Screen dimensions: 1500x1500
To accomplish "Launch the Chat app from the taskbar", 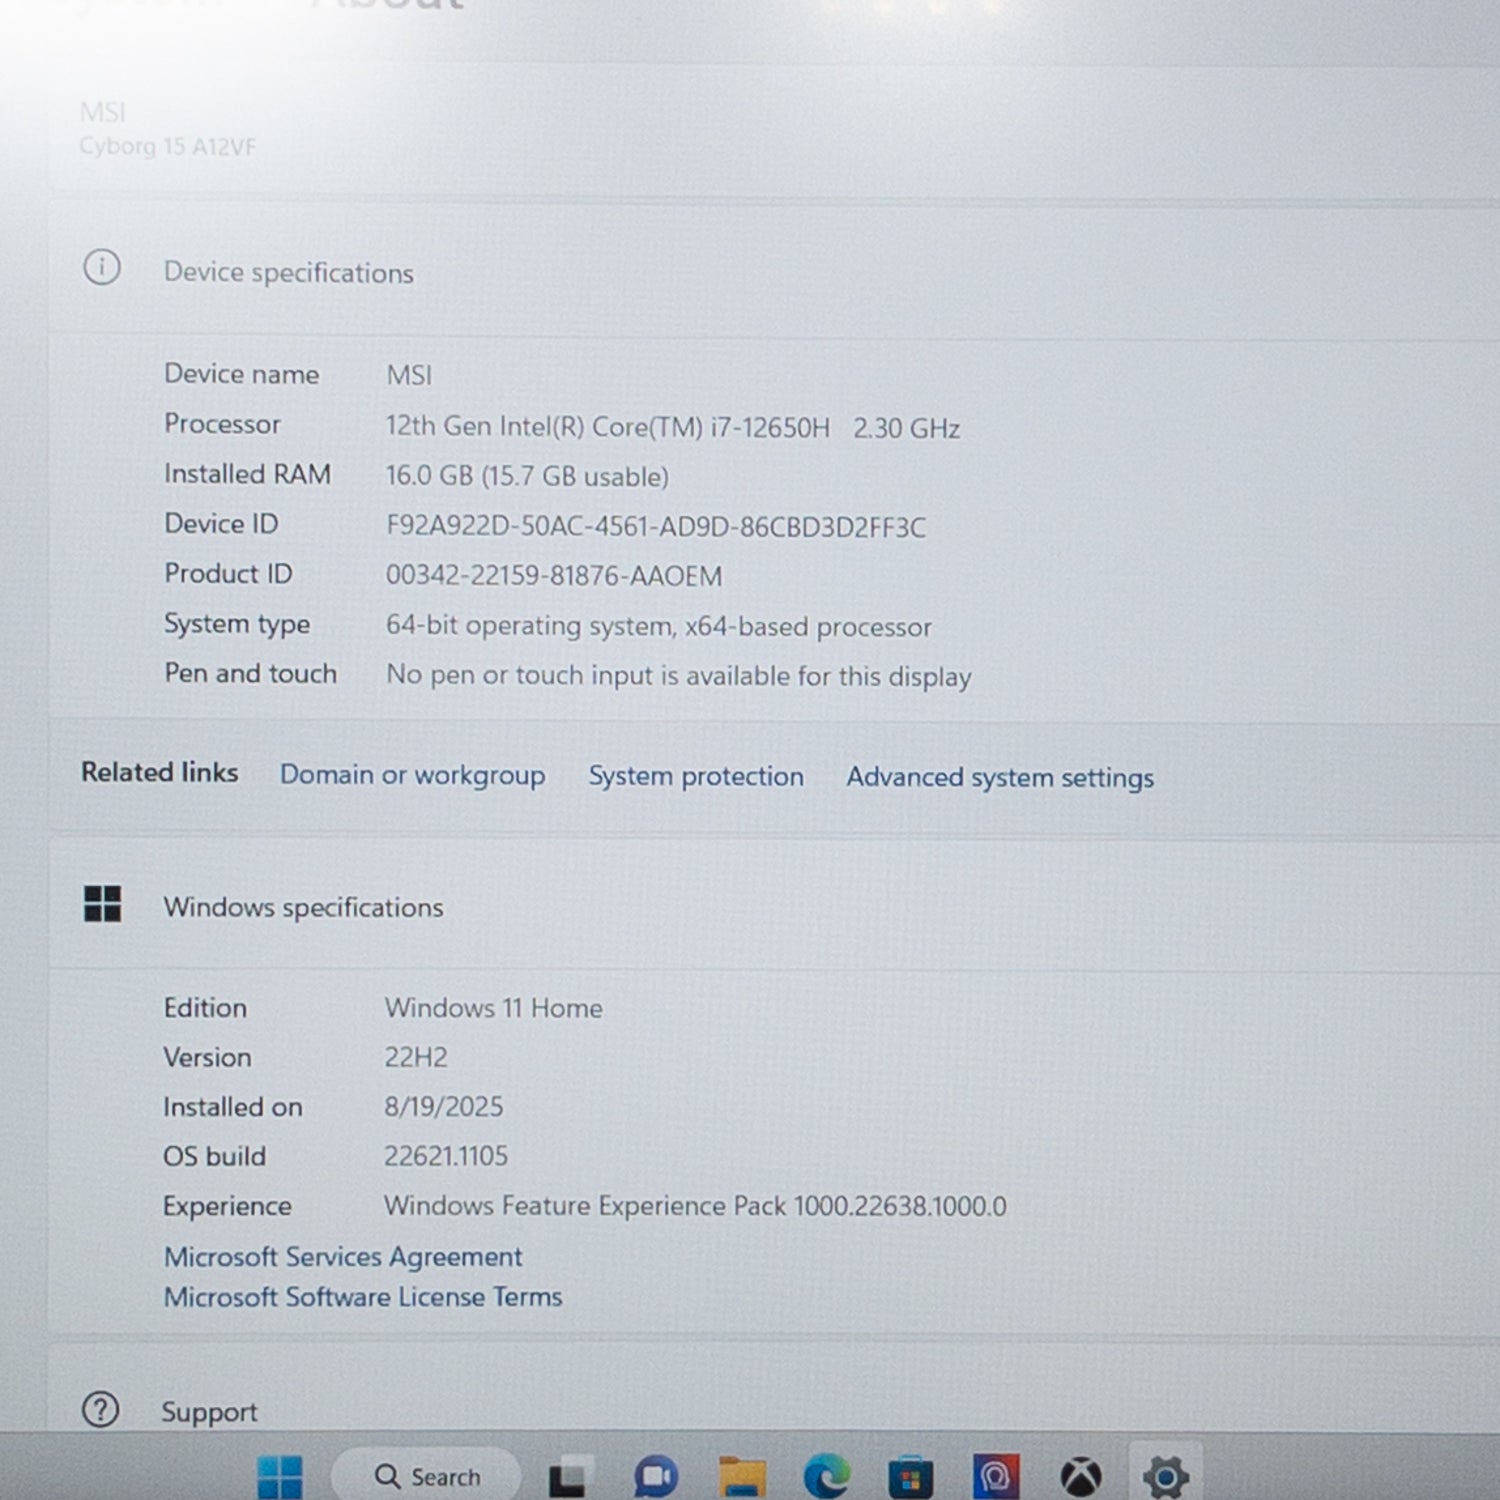I will [655, 1477].
